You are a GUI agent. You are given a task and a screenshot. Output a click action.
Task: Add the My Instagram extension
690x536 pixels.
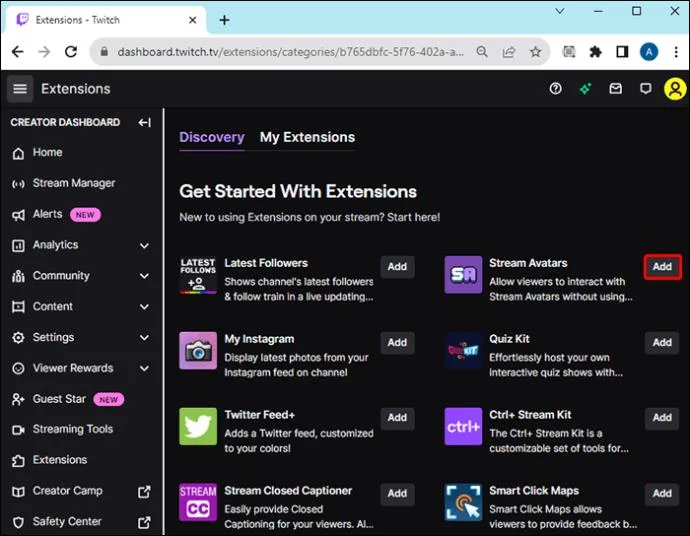(397, 342)
